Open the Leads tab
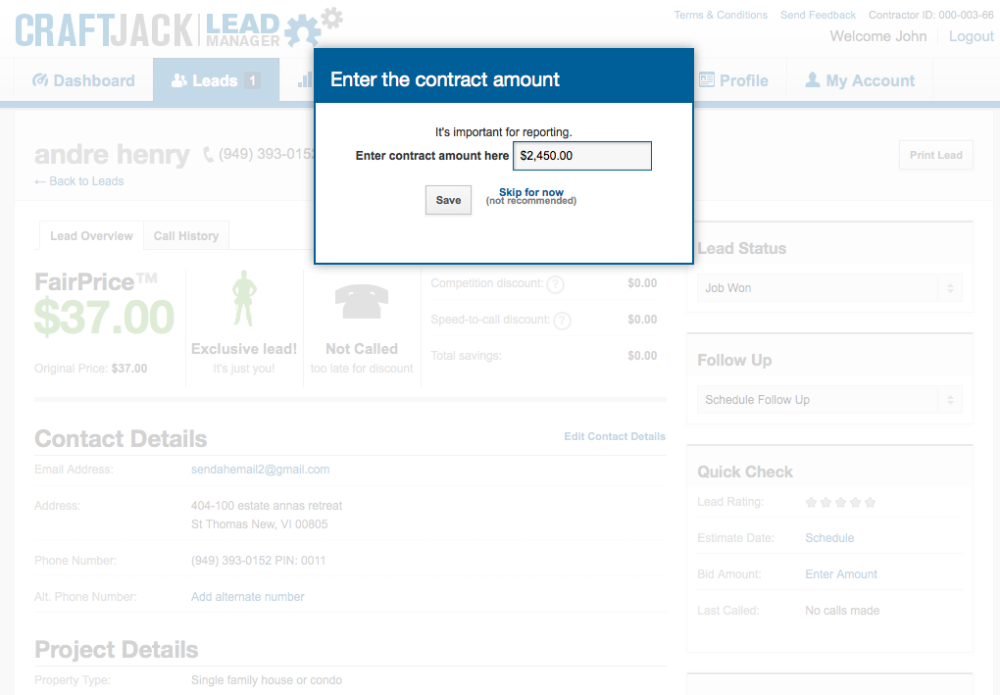Image resolution: width=1000 pixels, height=695 pixels. (216, 80)
